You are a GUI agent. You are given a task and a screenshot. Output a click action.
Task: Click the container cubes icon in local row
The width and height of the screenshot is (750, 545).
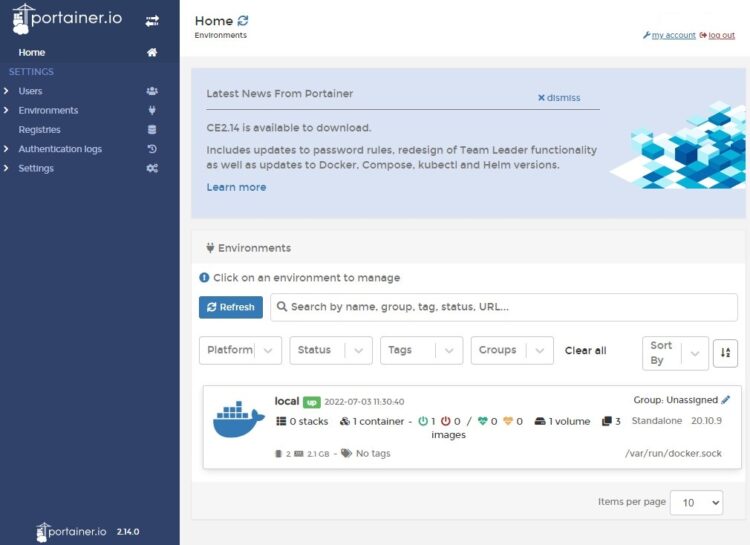pos(344,421)
